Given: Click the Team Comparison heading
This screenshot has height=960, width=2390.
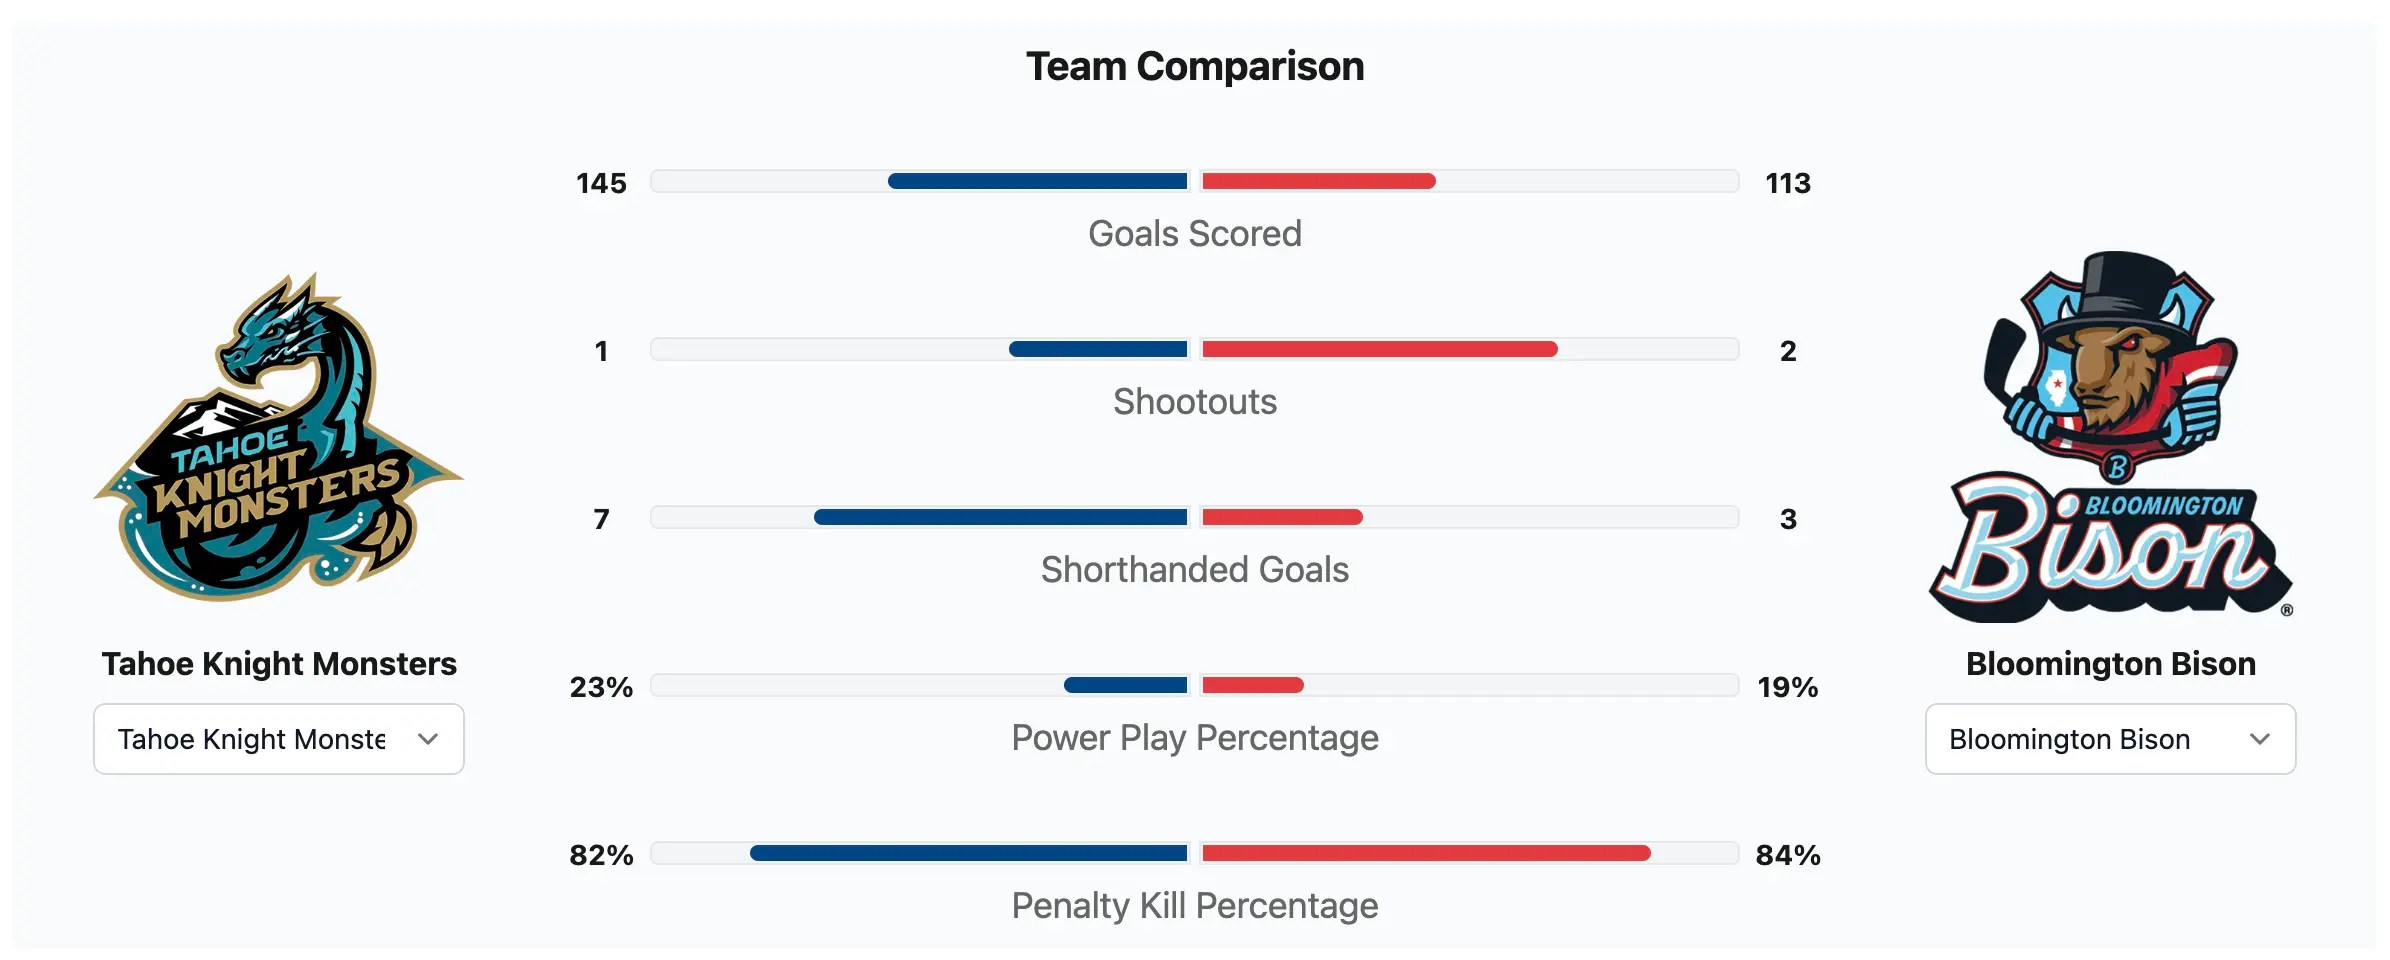Looking at the screenshot, I should 1195,67.
